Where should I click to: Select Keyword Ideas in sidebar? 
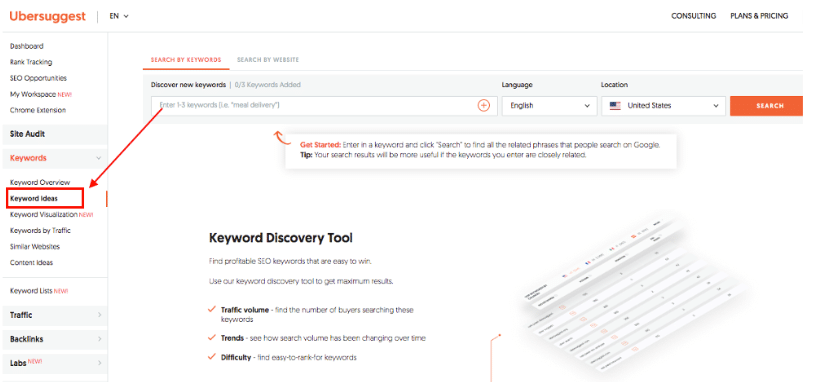click(x=34, y=198)
